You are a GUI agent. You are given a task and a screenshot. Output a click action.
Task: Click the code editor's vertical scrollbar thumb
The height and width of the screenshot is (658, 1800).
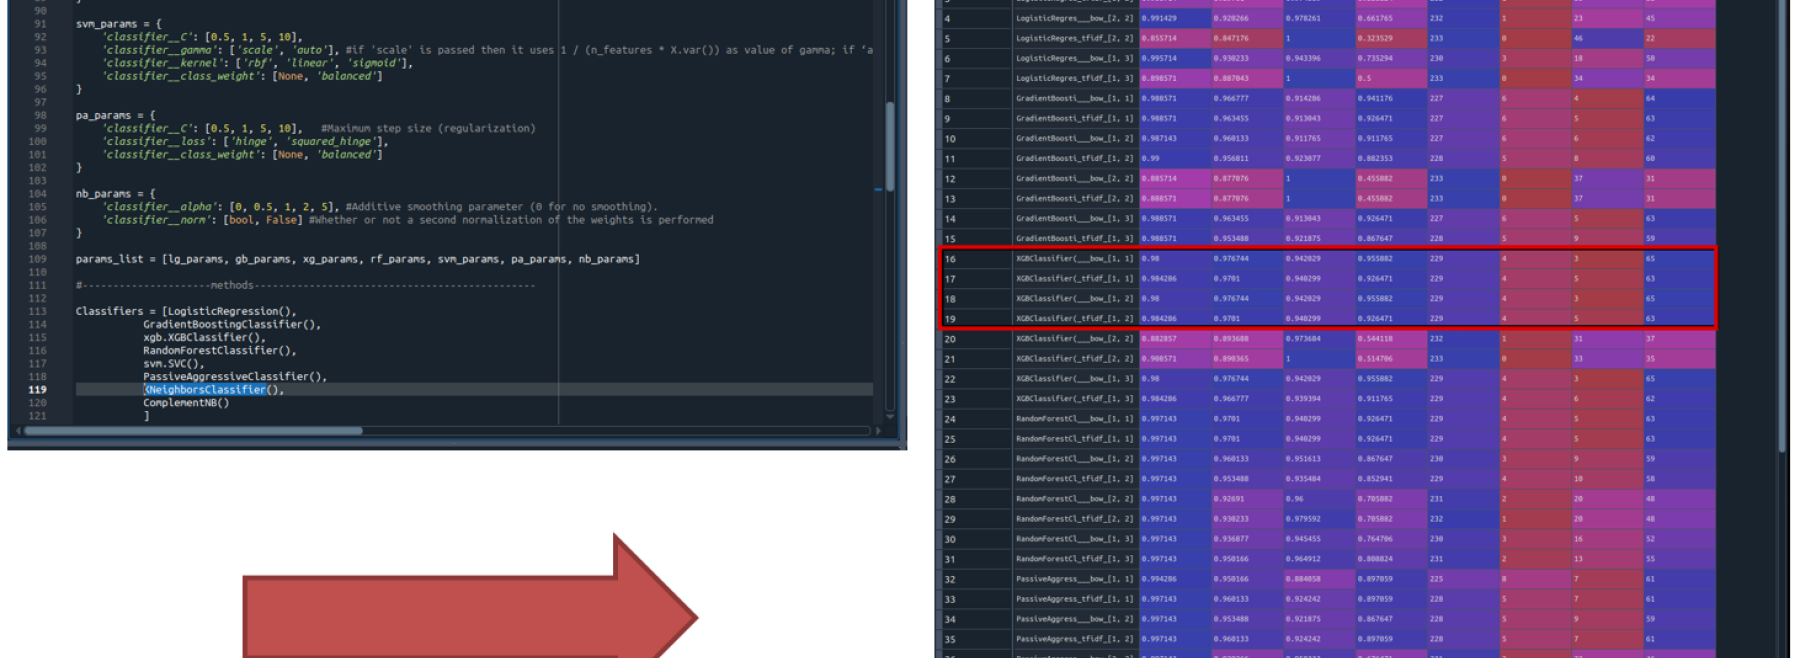(x=890, y=146)
